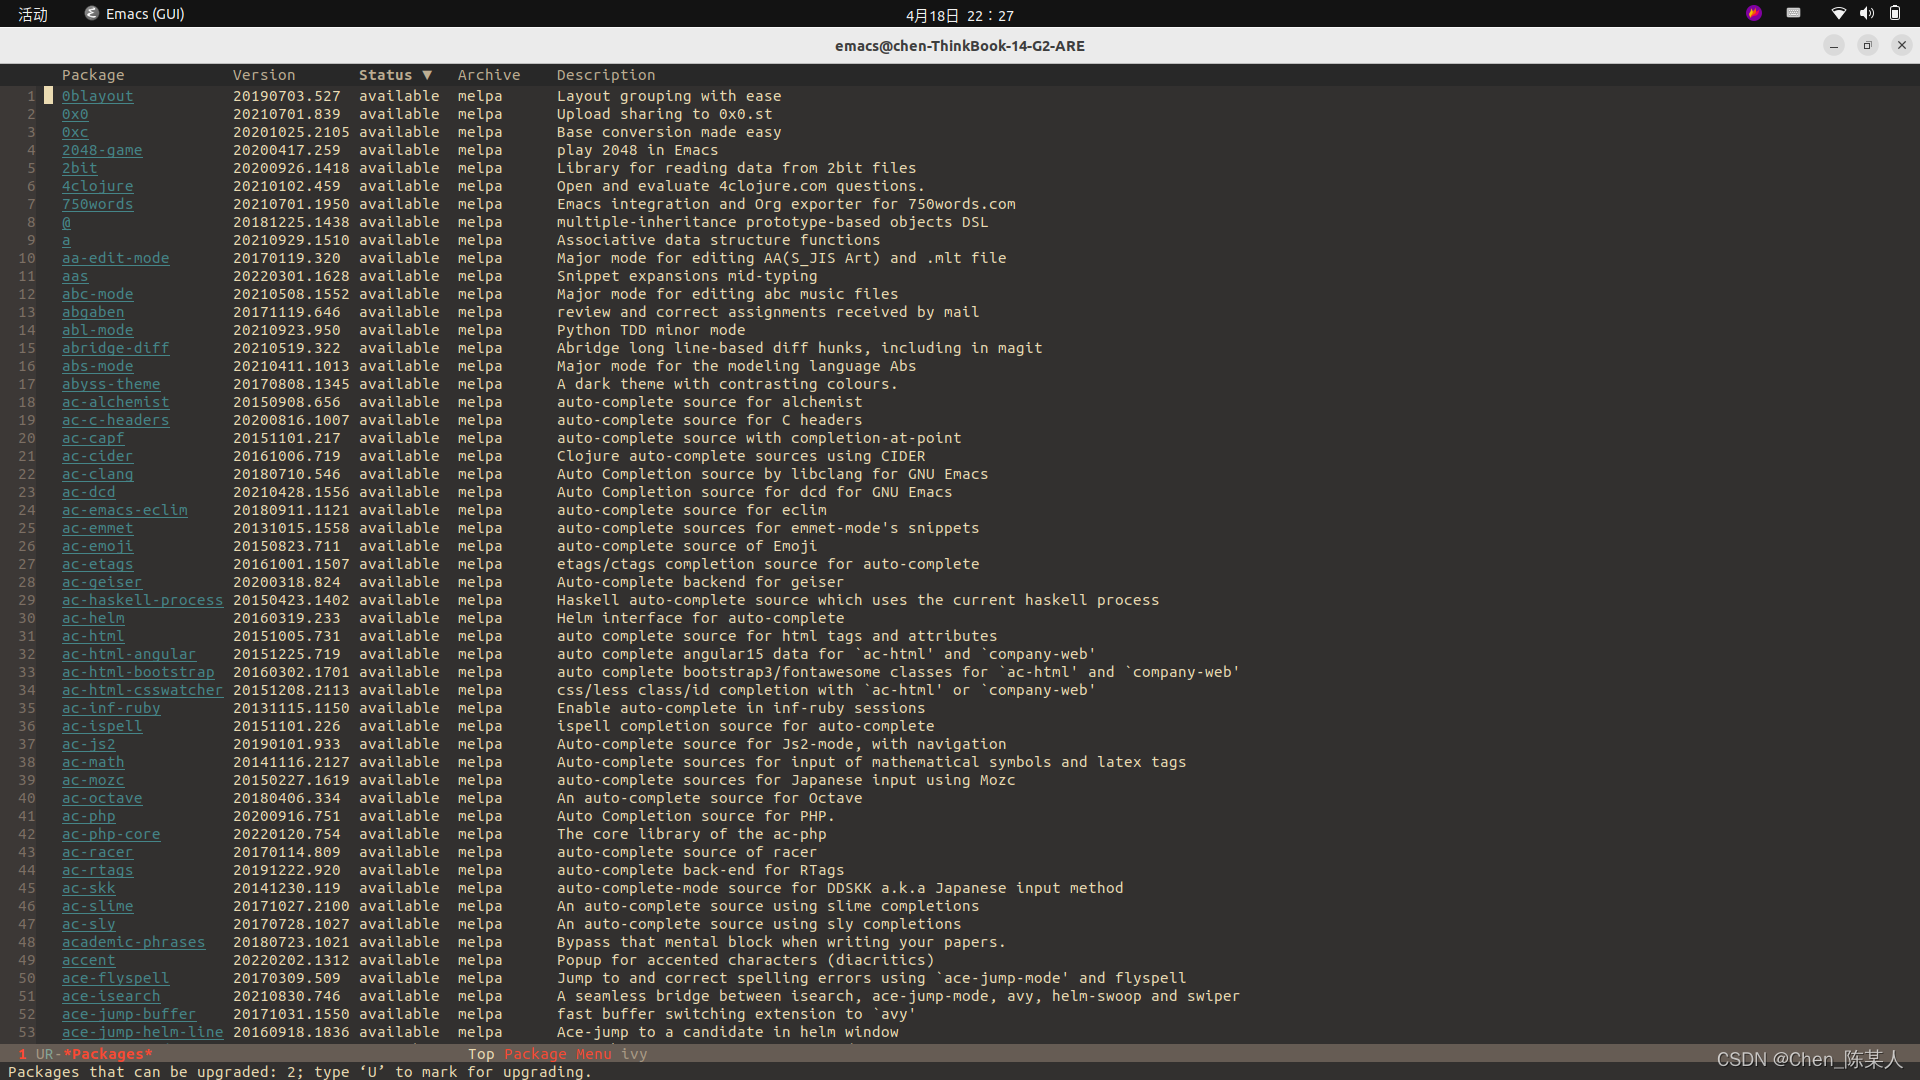Open the ace-flyspell package link

click(x=116, y=978)
